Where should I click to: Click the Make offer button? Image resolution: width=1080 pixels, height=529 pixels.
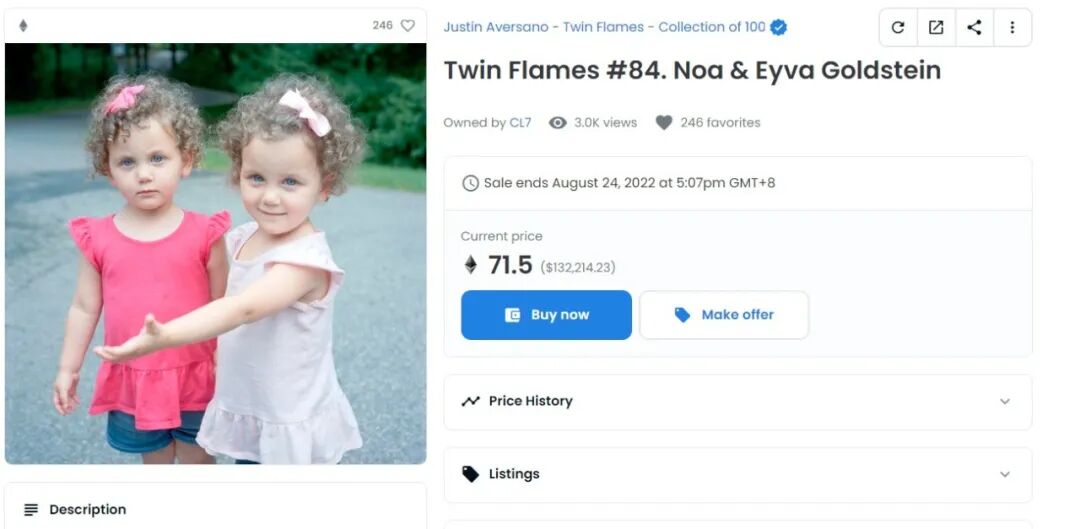(x=724, y=315)
